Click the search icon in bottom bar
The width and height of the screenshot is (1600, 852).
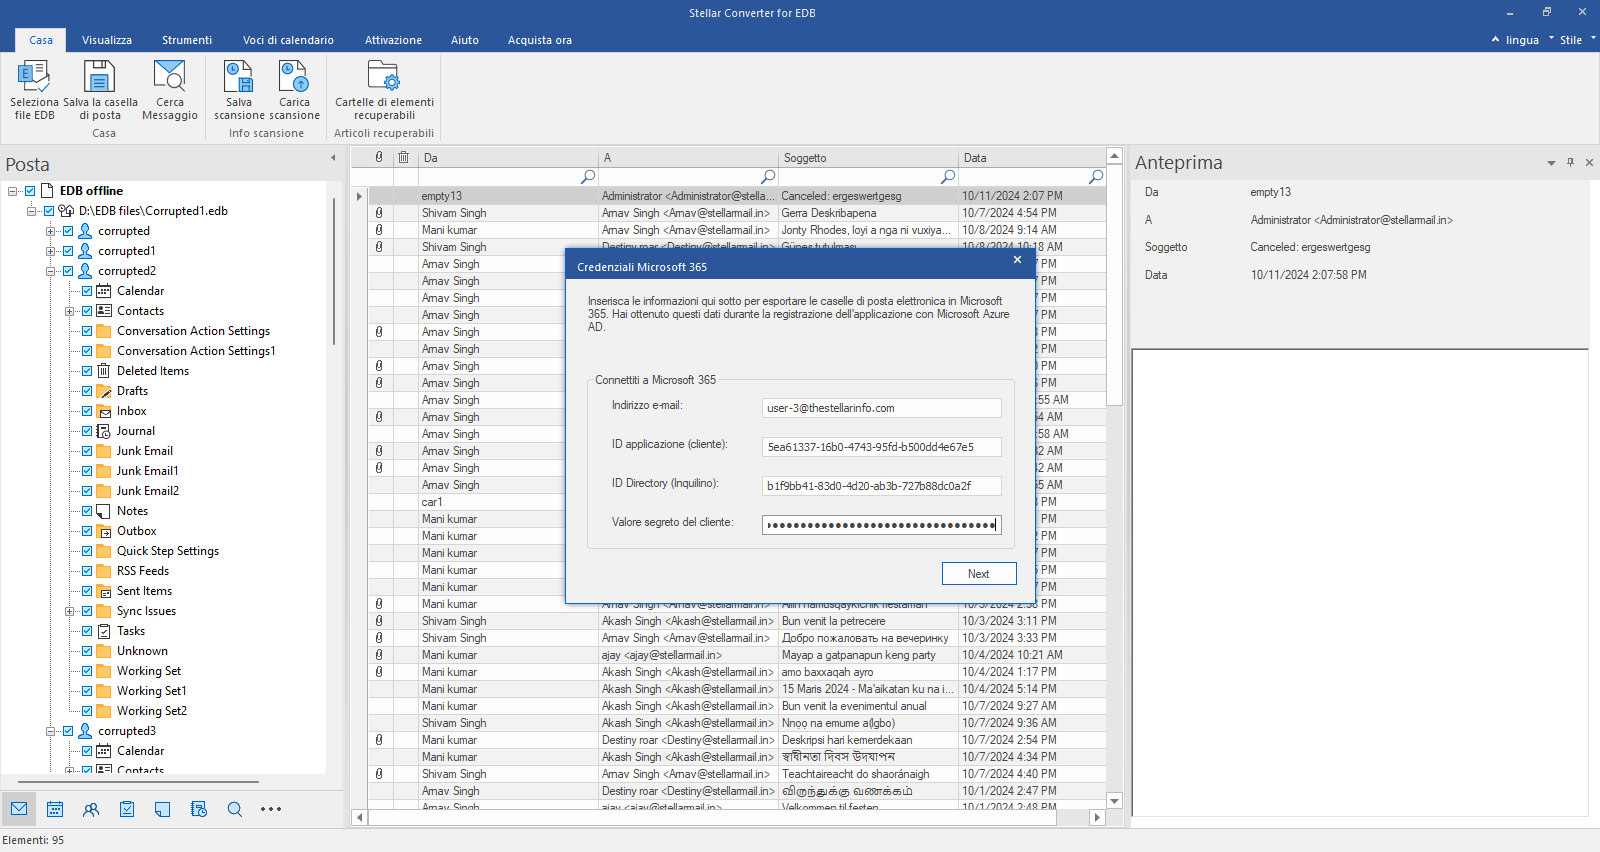click(235, 809)
